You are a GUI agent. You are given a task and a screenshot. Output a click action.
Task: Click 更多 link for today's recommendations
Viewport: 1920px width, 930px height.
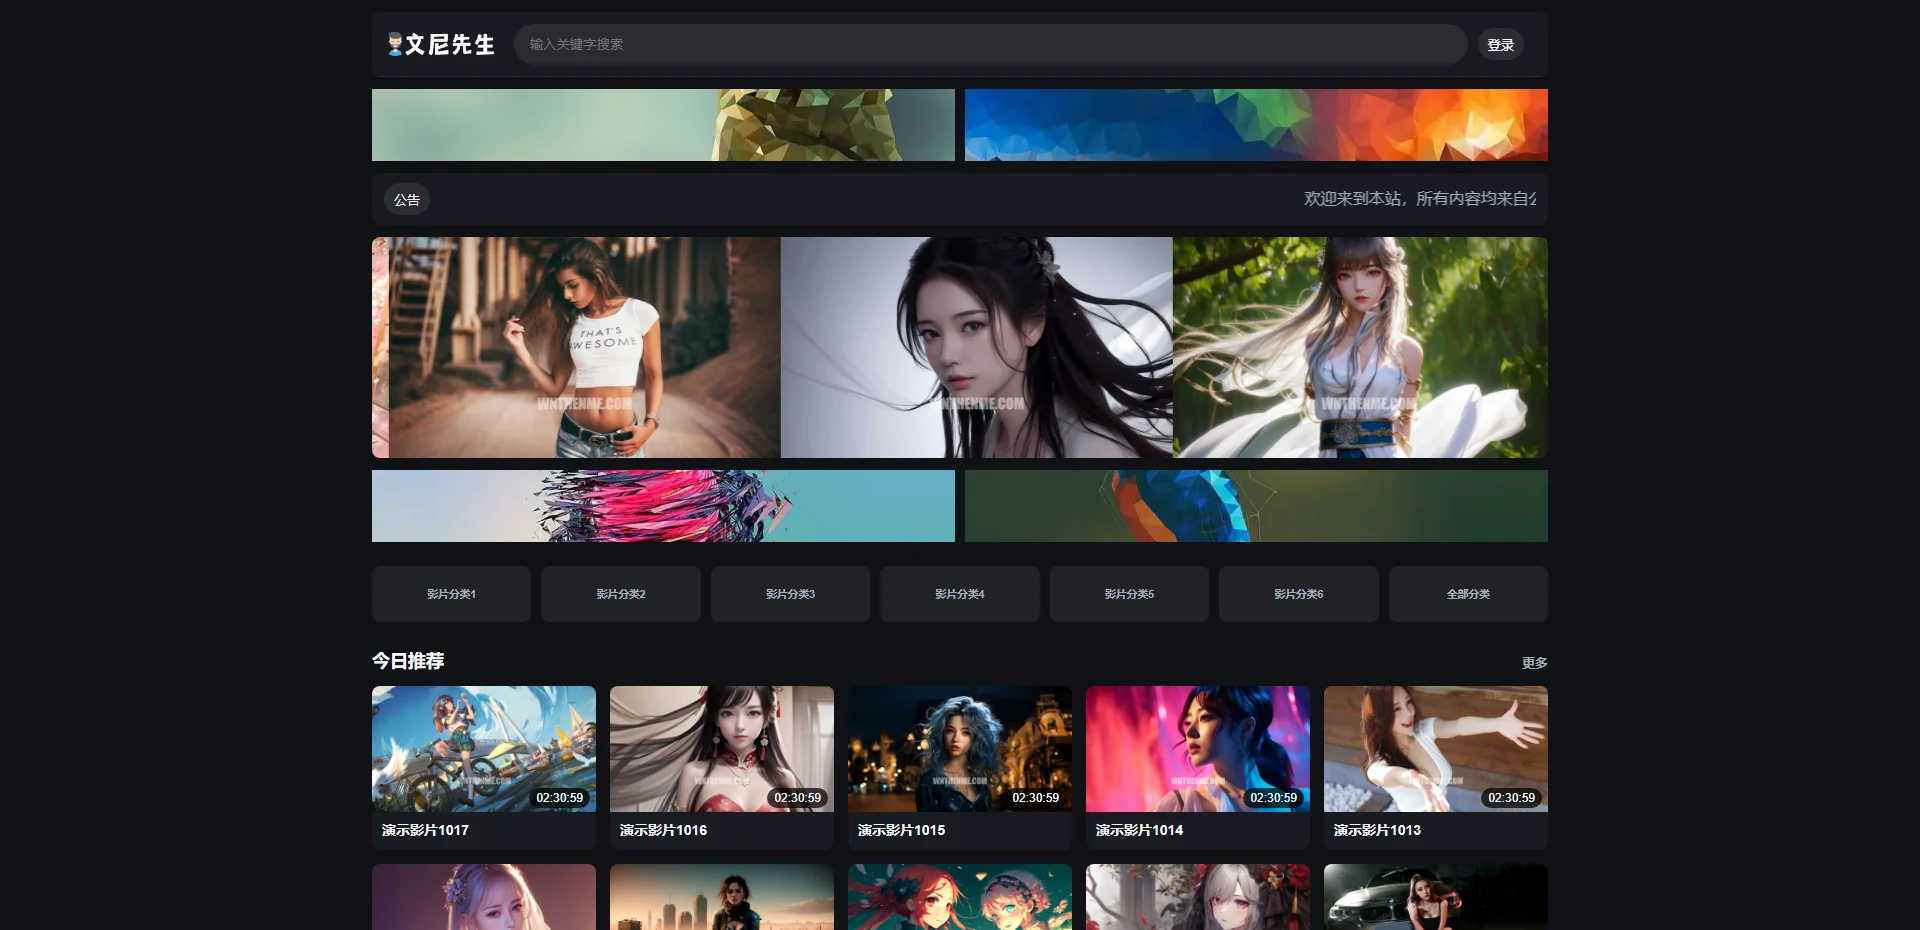tap(1534, 663)
